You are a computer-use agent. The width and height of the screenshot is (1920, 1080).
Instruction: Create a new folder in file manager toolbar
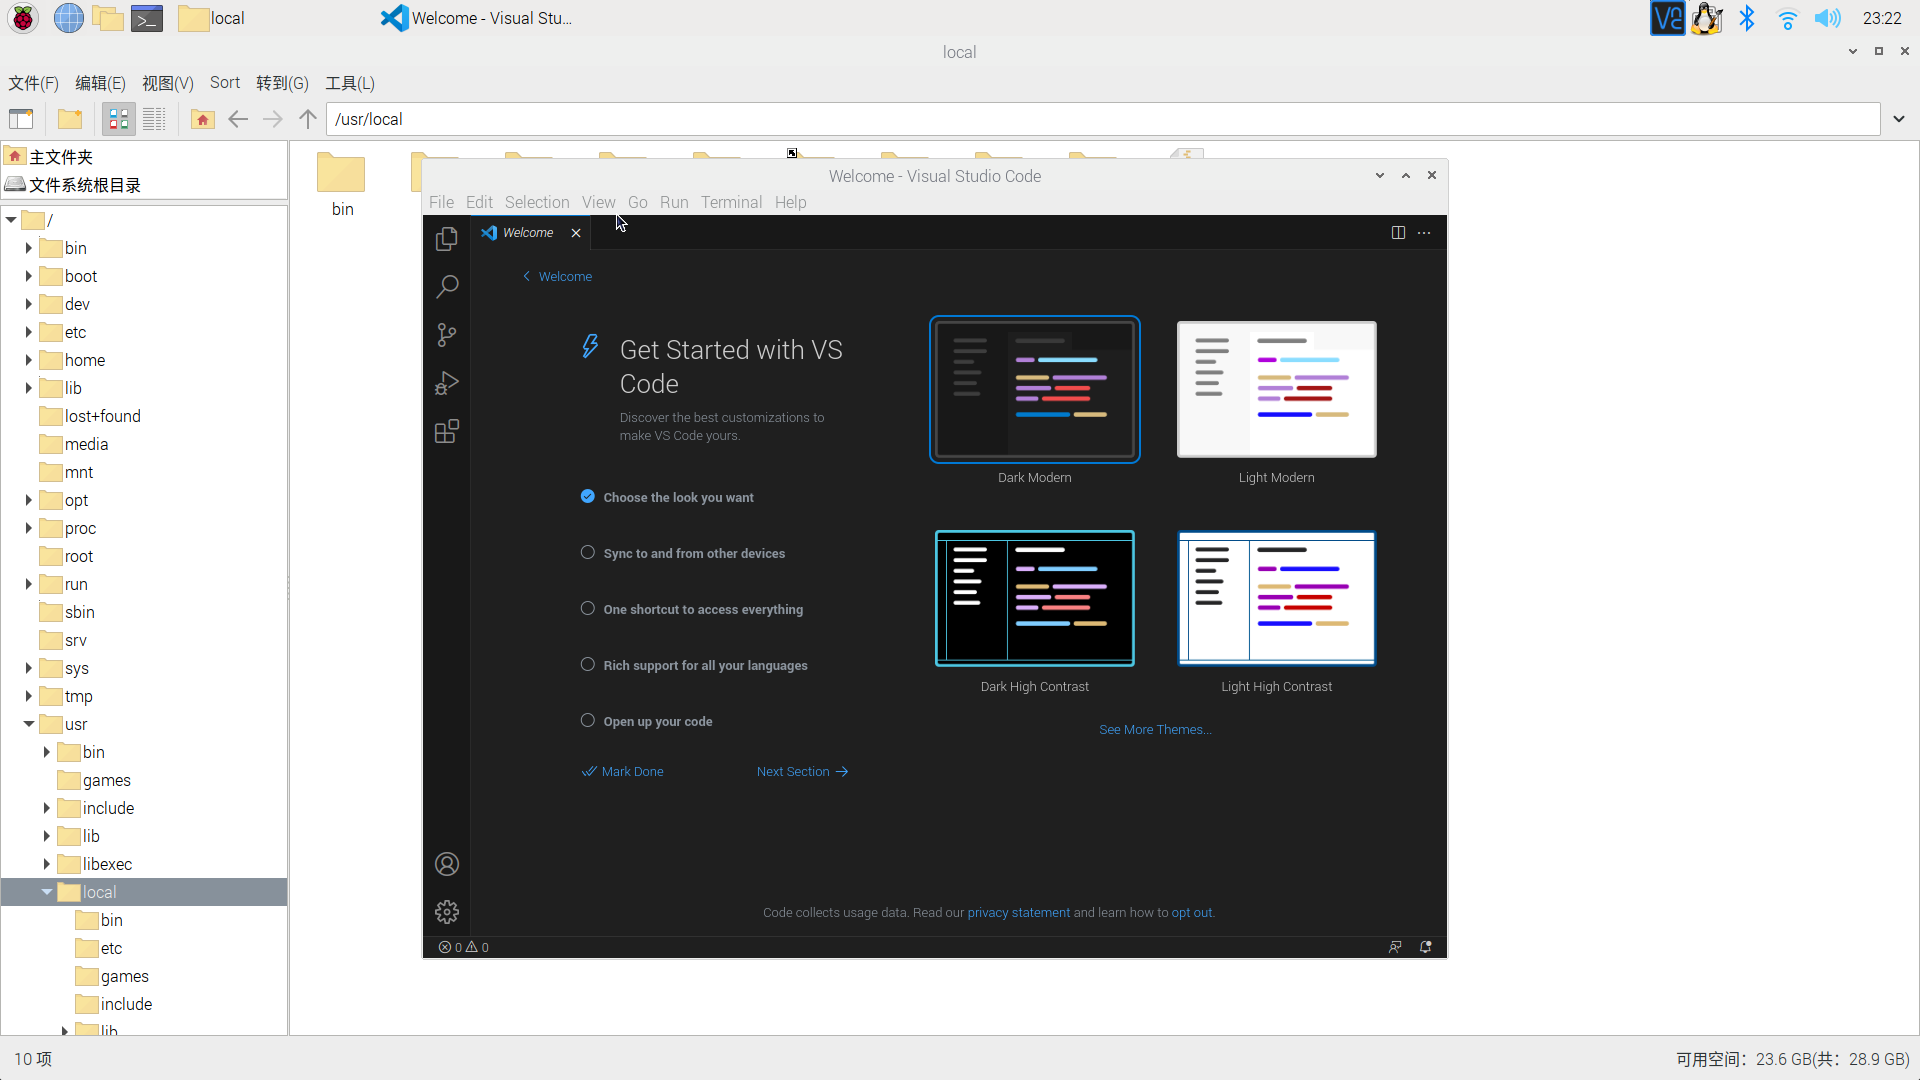[70, 119]
